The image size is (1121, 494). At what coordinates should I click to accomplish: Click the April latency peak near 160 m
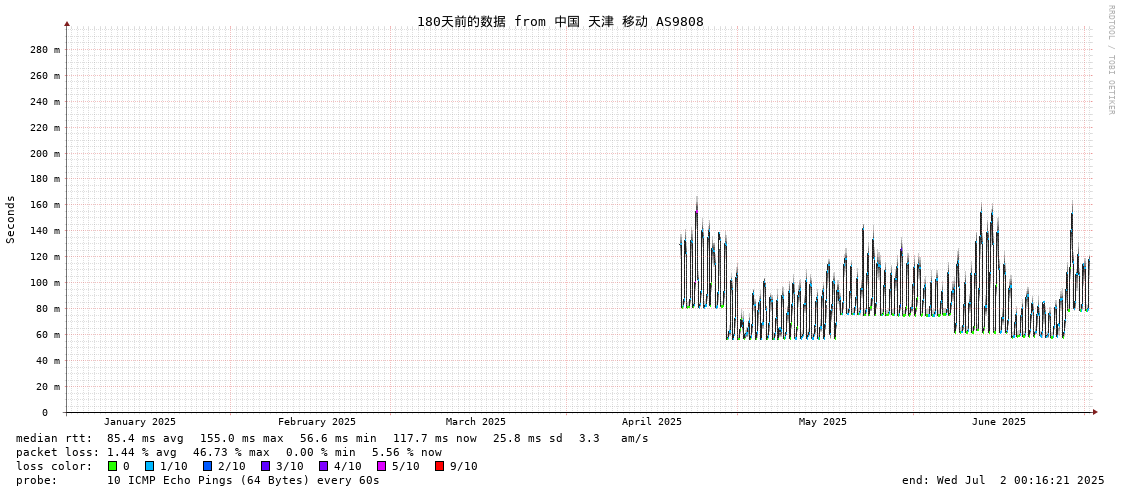(x=696, y=204)
